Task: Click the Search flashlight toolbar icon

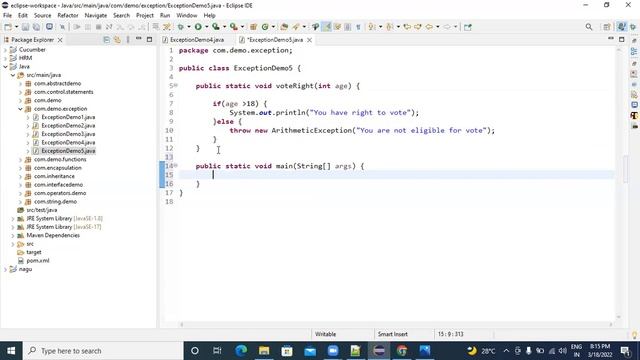Action: (296, 27)
